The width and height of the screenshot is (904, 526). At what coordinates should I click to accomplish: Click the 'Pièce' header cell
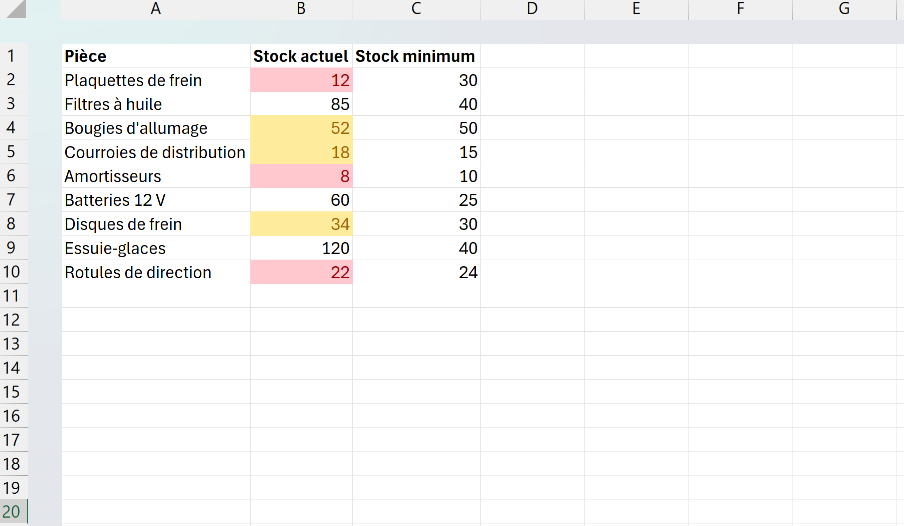point(156,56)
